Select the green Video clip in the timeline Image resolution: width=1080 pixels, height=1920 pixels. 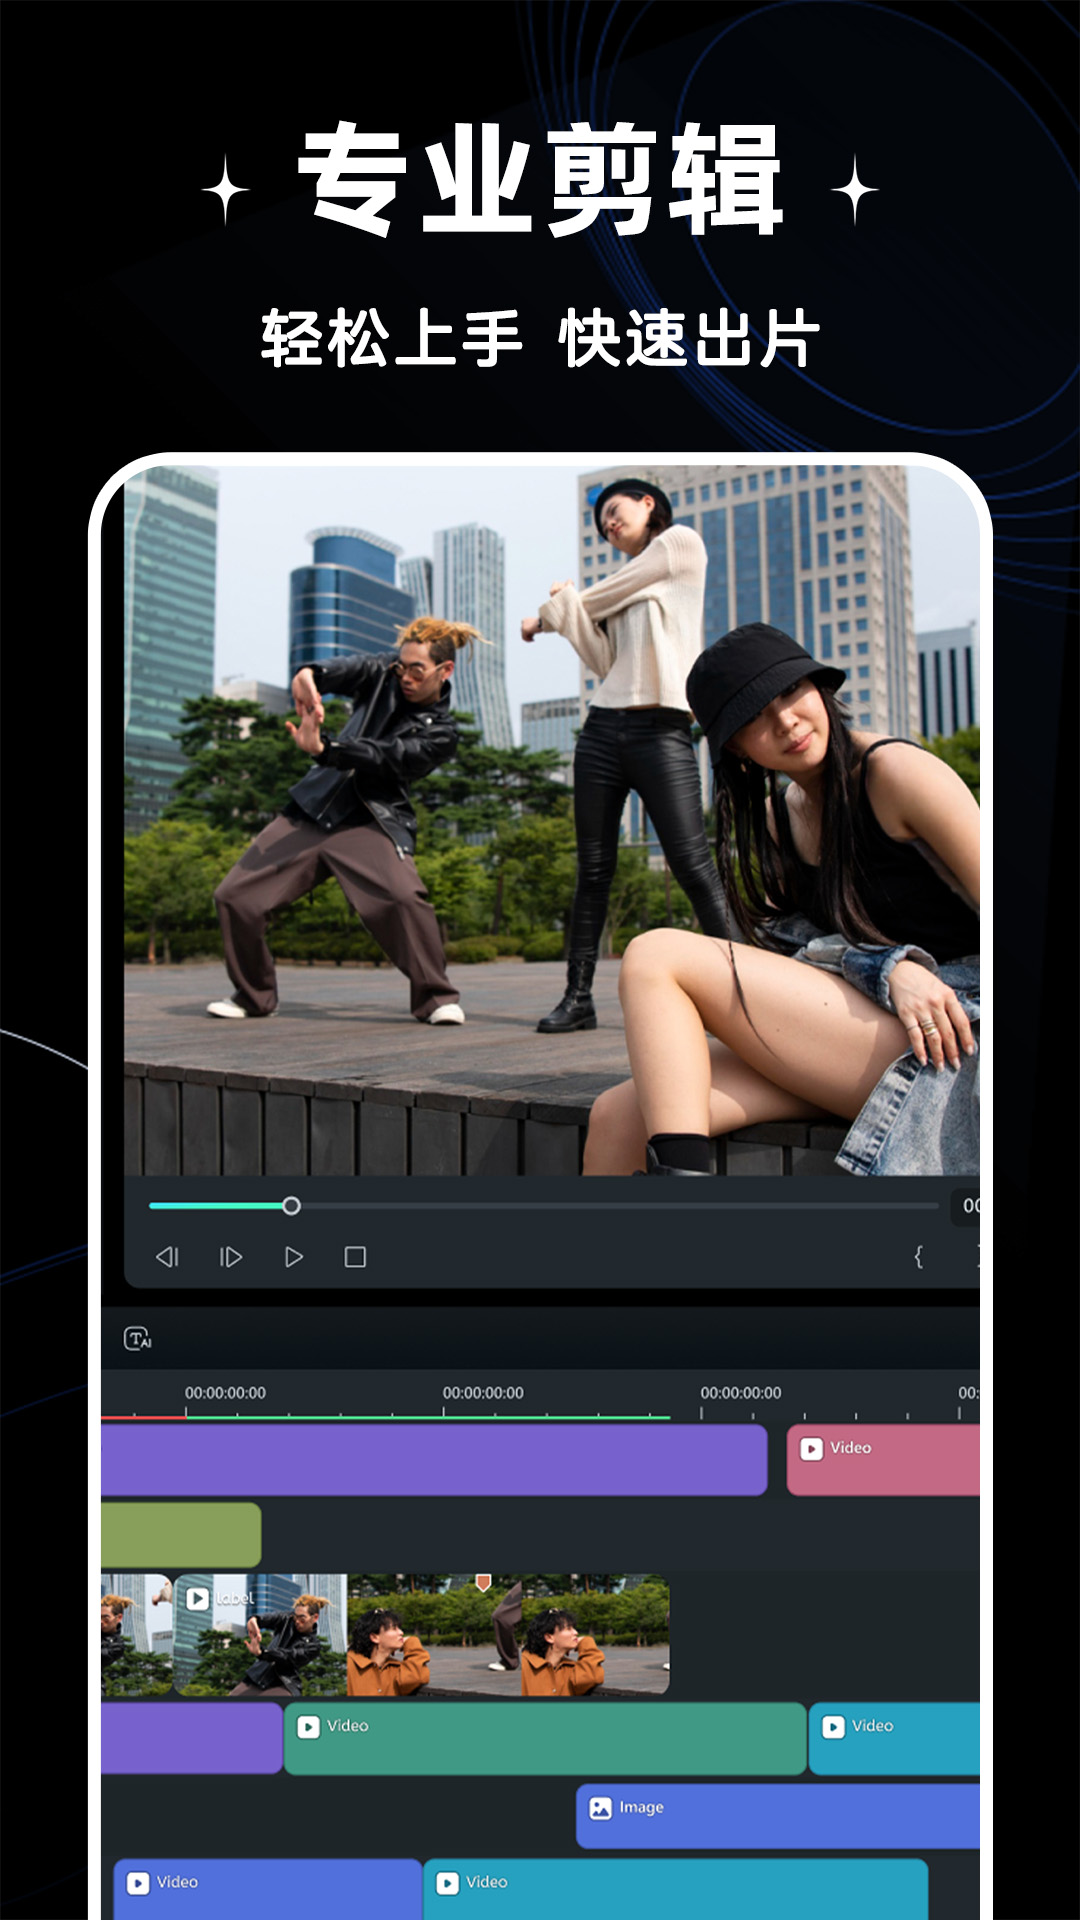[545, 1739]
